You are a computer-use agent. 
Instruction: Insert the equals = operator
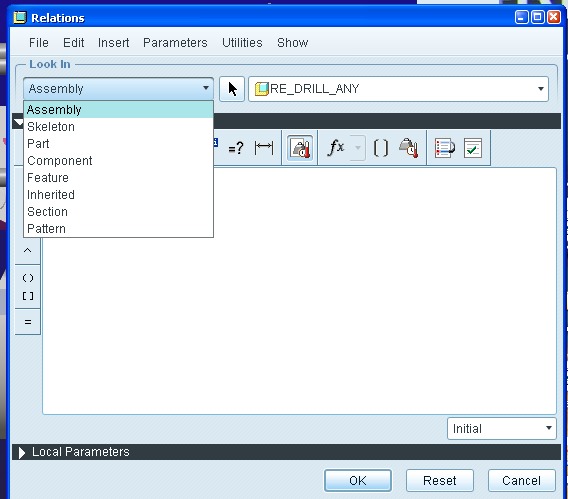(x=28, y=322)
